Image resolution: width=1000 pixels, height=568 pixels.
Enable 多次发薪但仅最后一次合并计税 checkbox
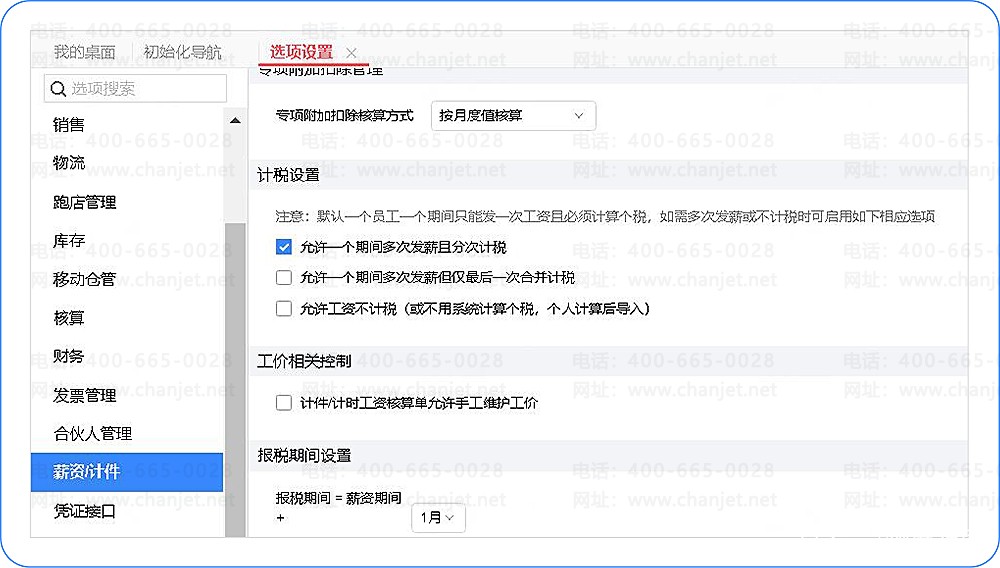click(284, 277)
